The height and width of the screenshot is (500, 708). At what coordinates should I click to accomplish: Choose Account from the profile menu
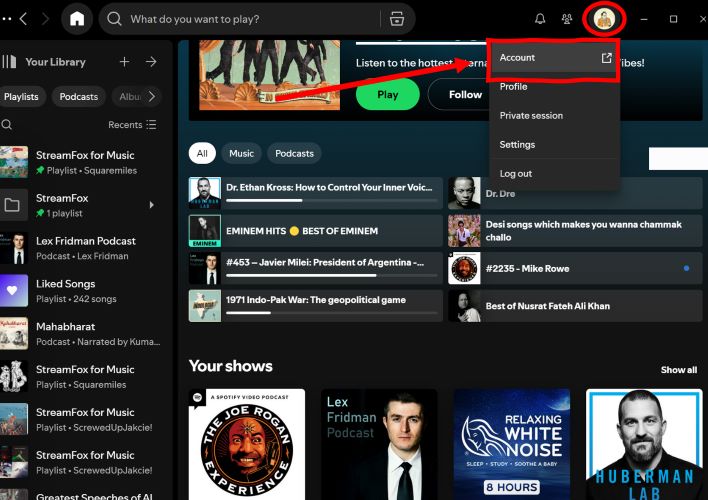tap(554, 58)
